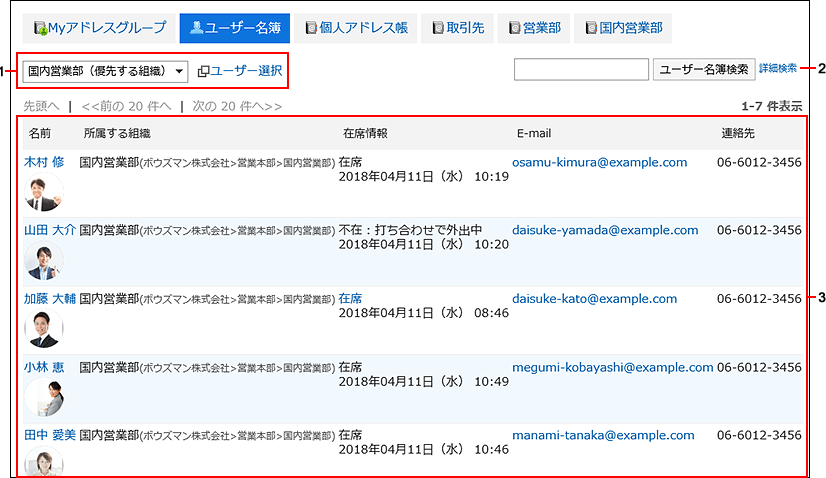
Task: Open the 詳細検索 link
Action: tap(778, 69)
